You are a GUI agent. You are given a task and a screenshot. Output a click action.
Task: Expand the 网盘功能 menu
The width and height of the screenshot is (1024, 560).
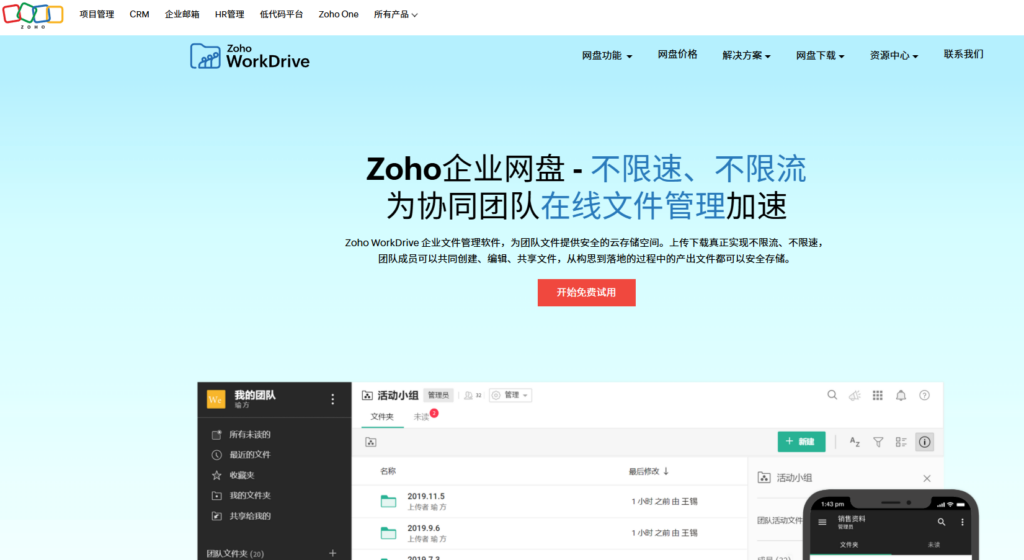(607, 56)
